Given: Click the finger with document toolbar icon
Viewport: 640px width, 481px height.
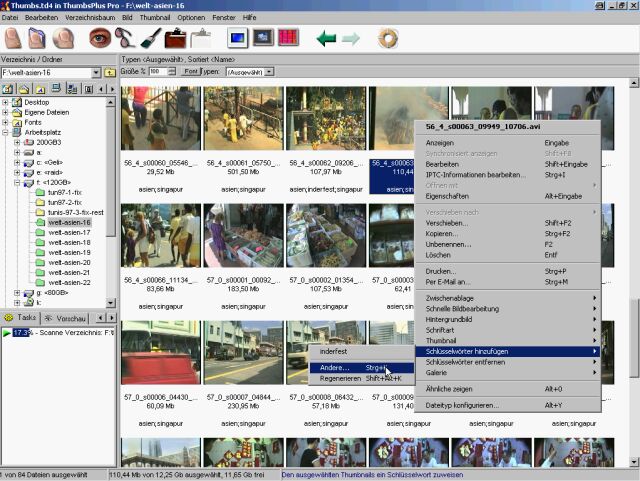Looking at the screenshot, I should [x=37, y=38].
